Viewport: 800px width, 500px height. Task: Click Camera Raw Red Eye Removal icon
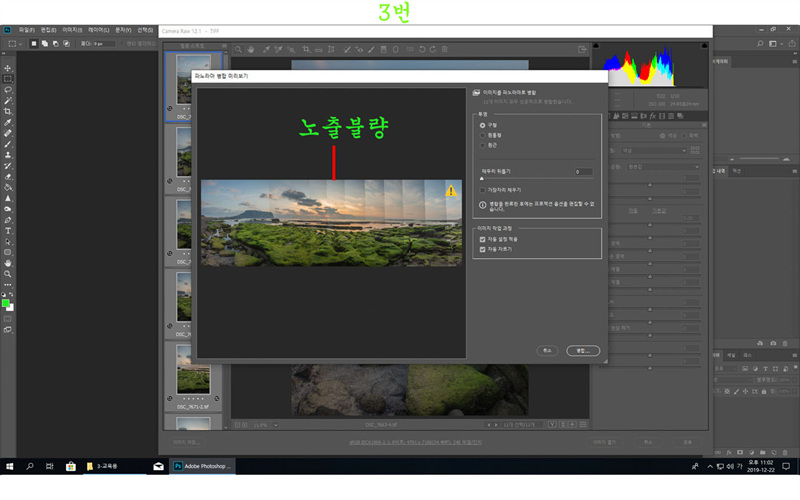[x=360, y=49]
